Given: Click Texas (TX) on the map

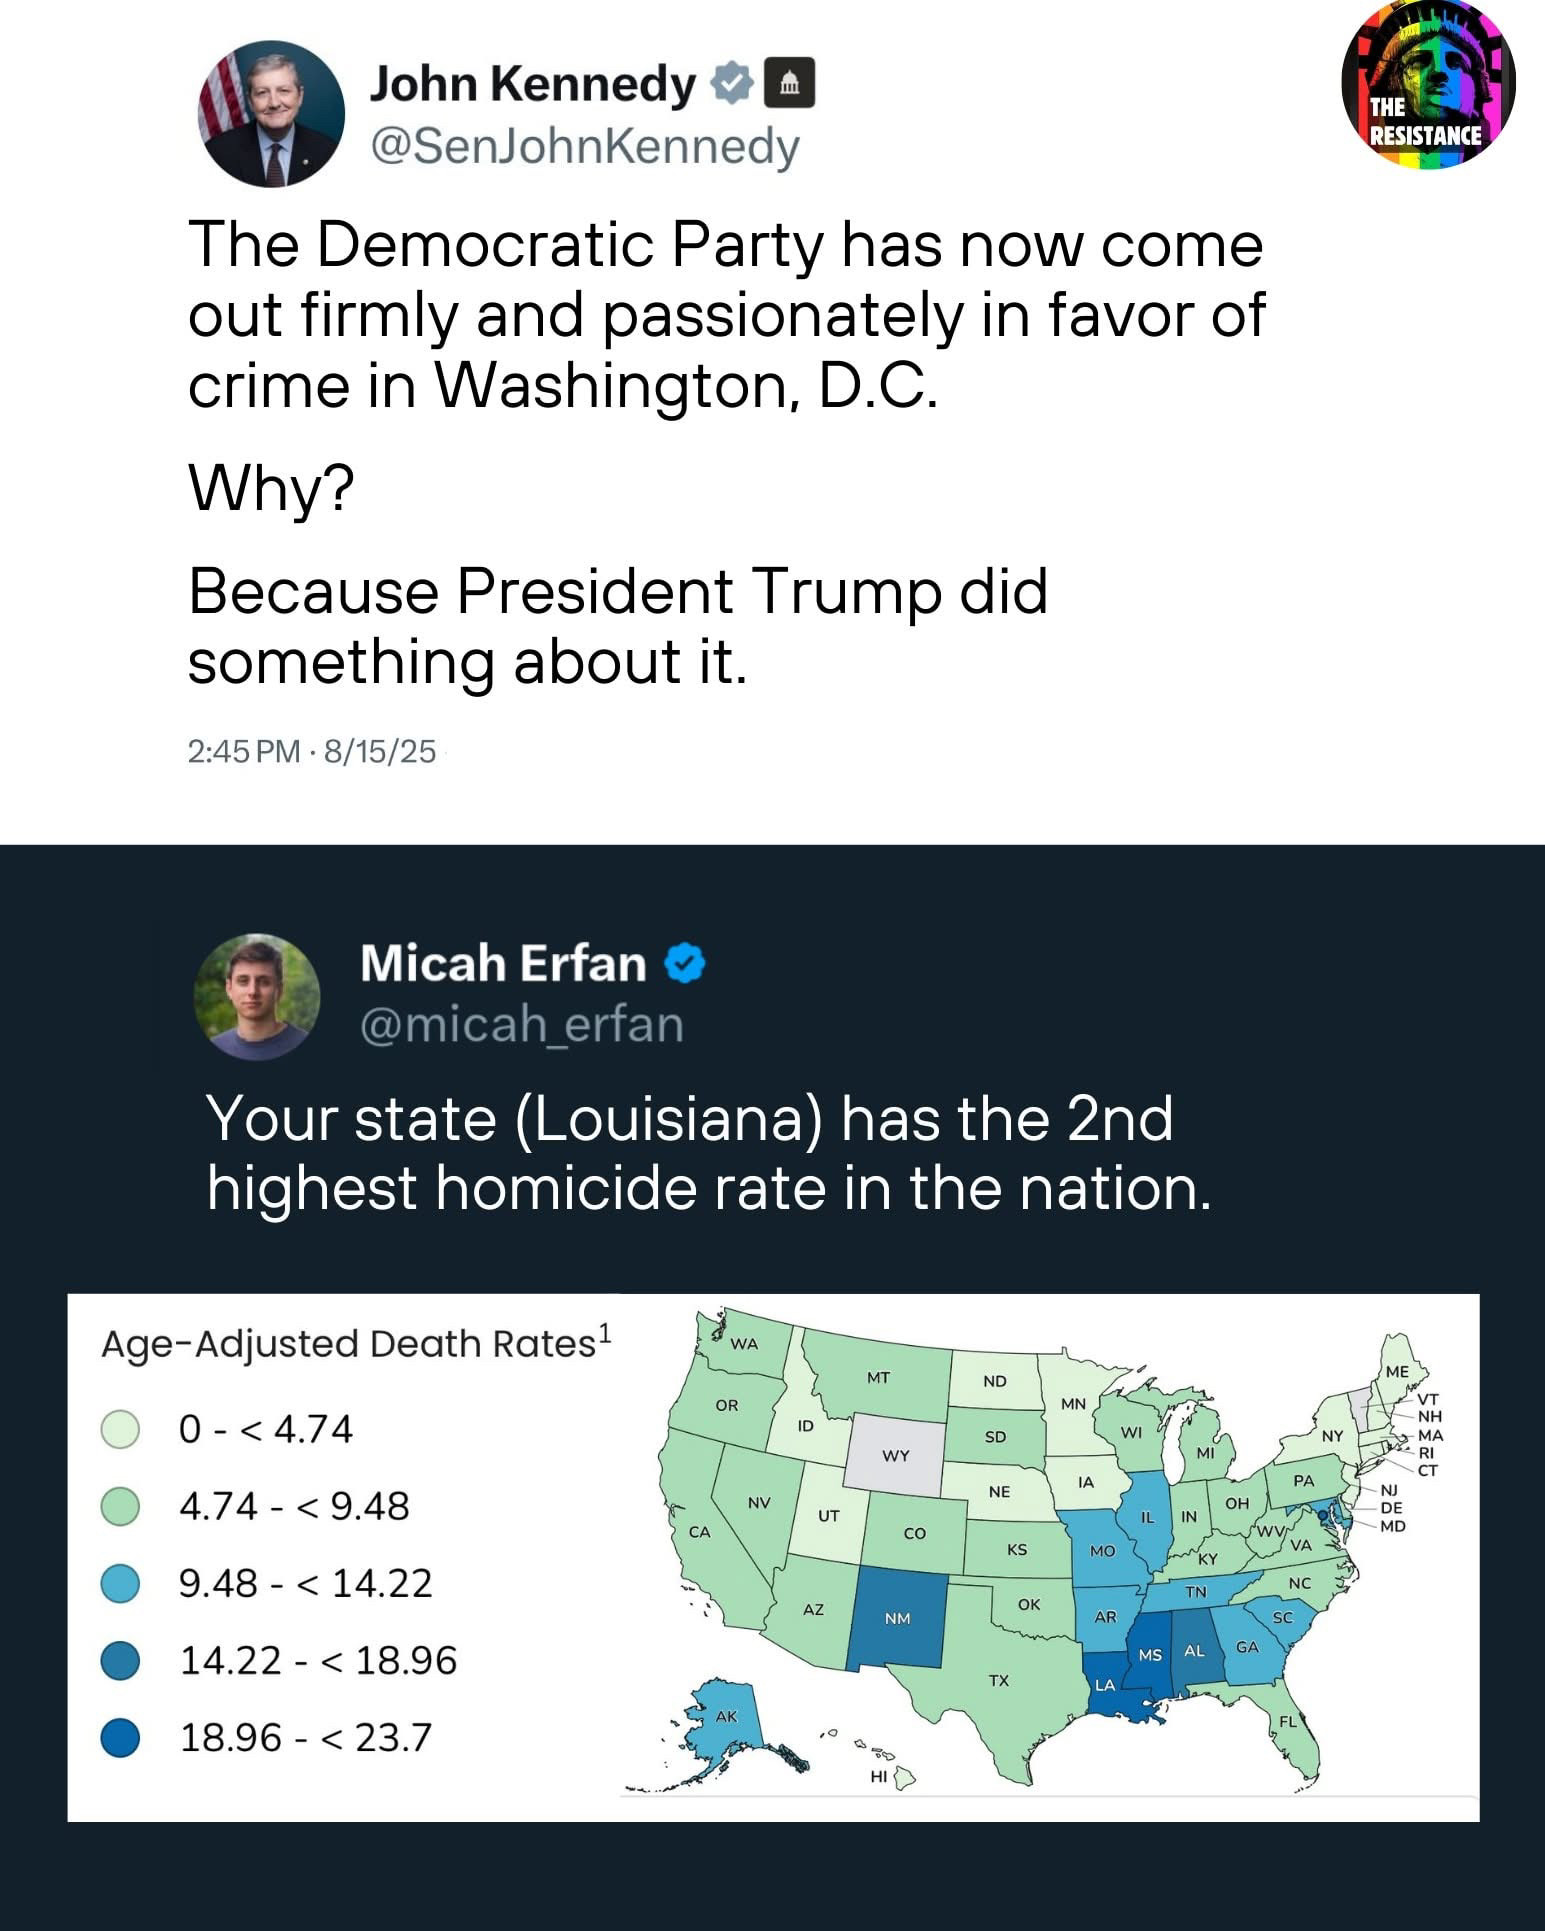Looking at the screenshot, I should [1000, 1680].
